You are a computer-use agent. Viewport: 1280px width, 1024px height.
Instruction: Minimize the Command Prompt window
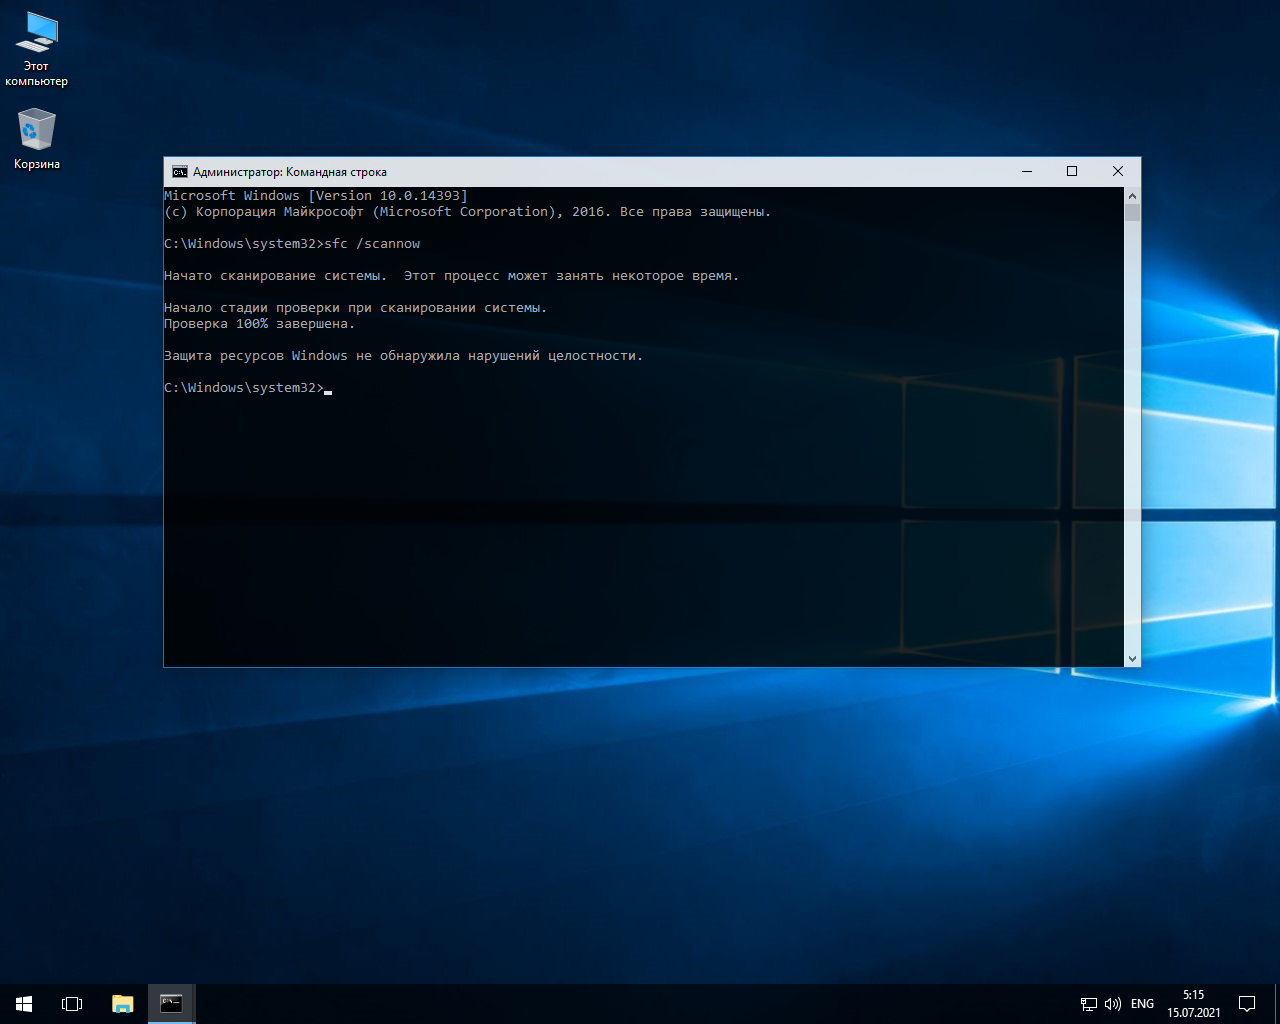[1026, 172]
